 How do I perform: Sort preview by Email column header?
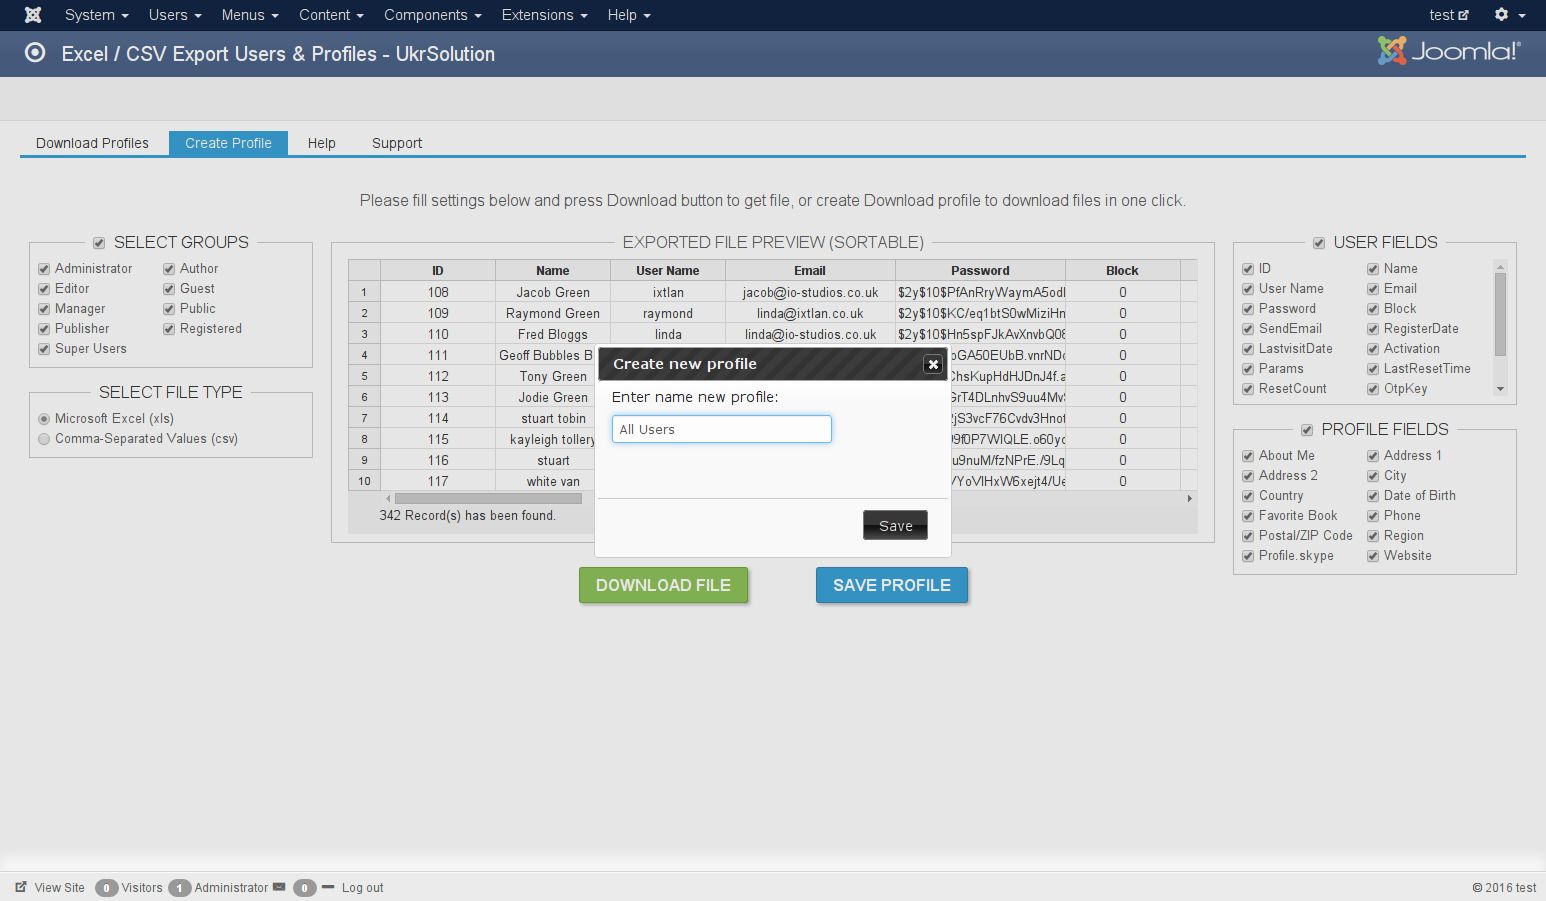[810, 270]
